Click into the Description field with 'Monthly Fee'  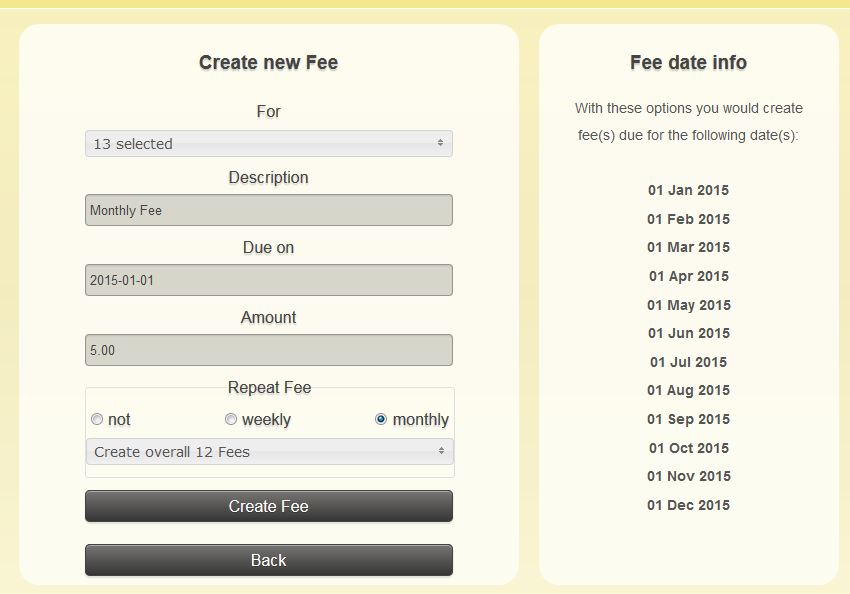(x=268, y=210)
